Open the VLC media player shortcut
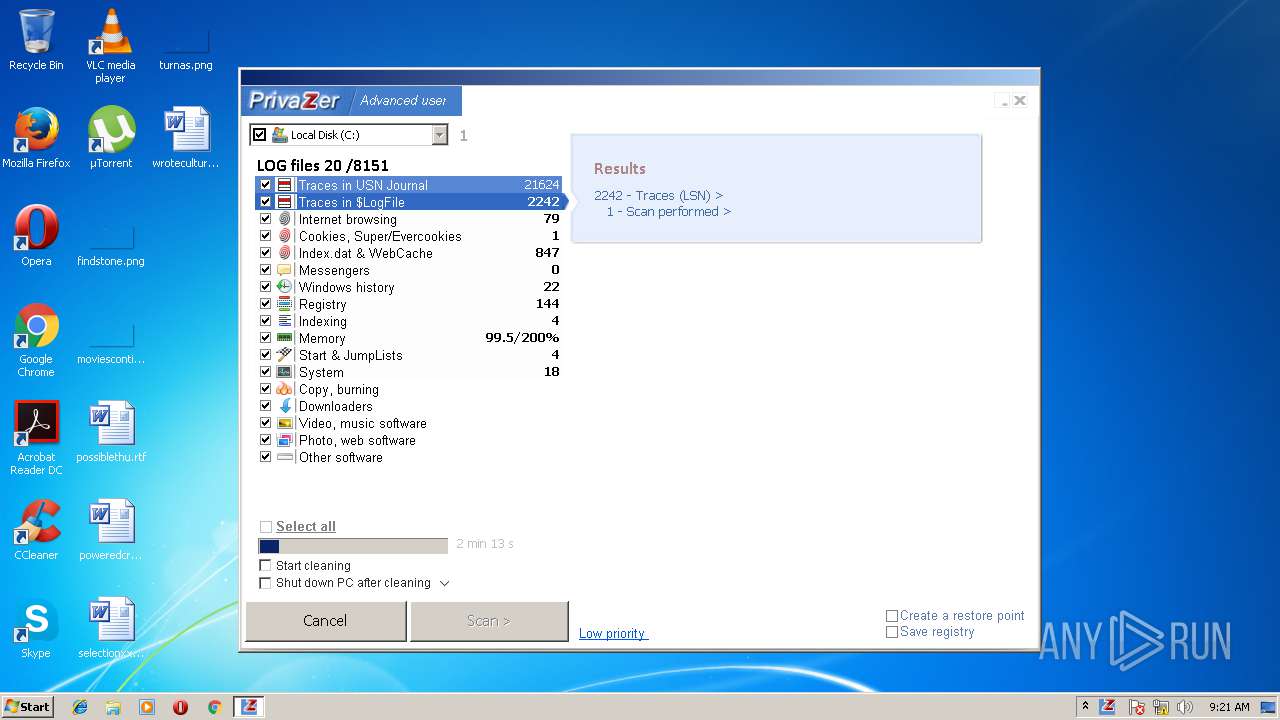The width and height of the screenshot is (1280, 720). click(x=111, y=46)
